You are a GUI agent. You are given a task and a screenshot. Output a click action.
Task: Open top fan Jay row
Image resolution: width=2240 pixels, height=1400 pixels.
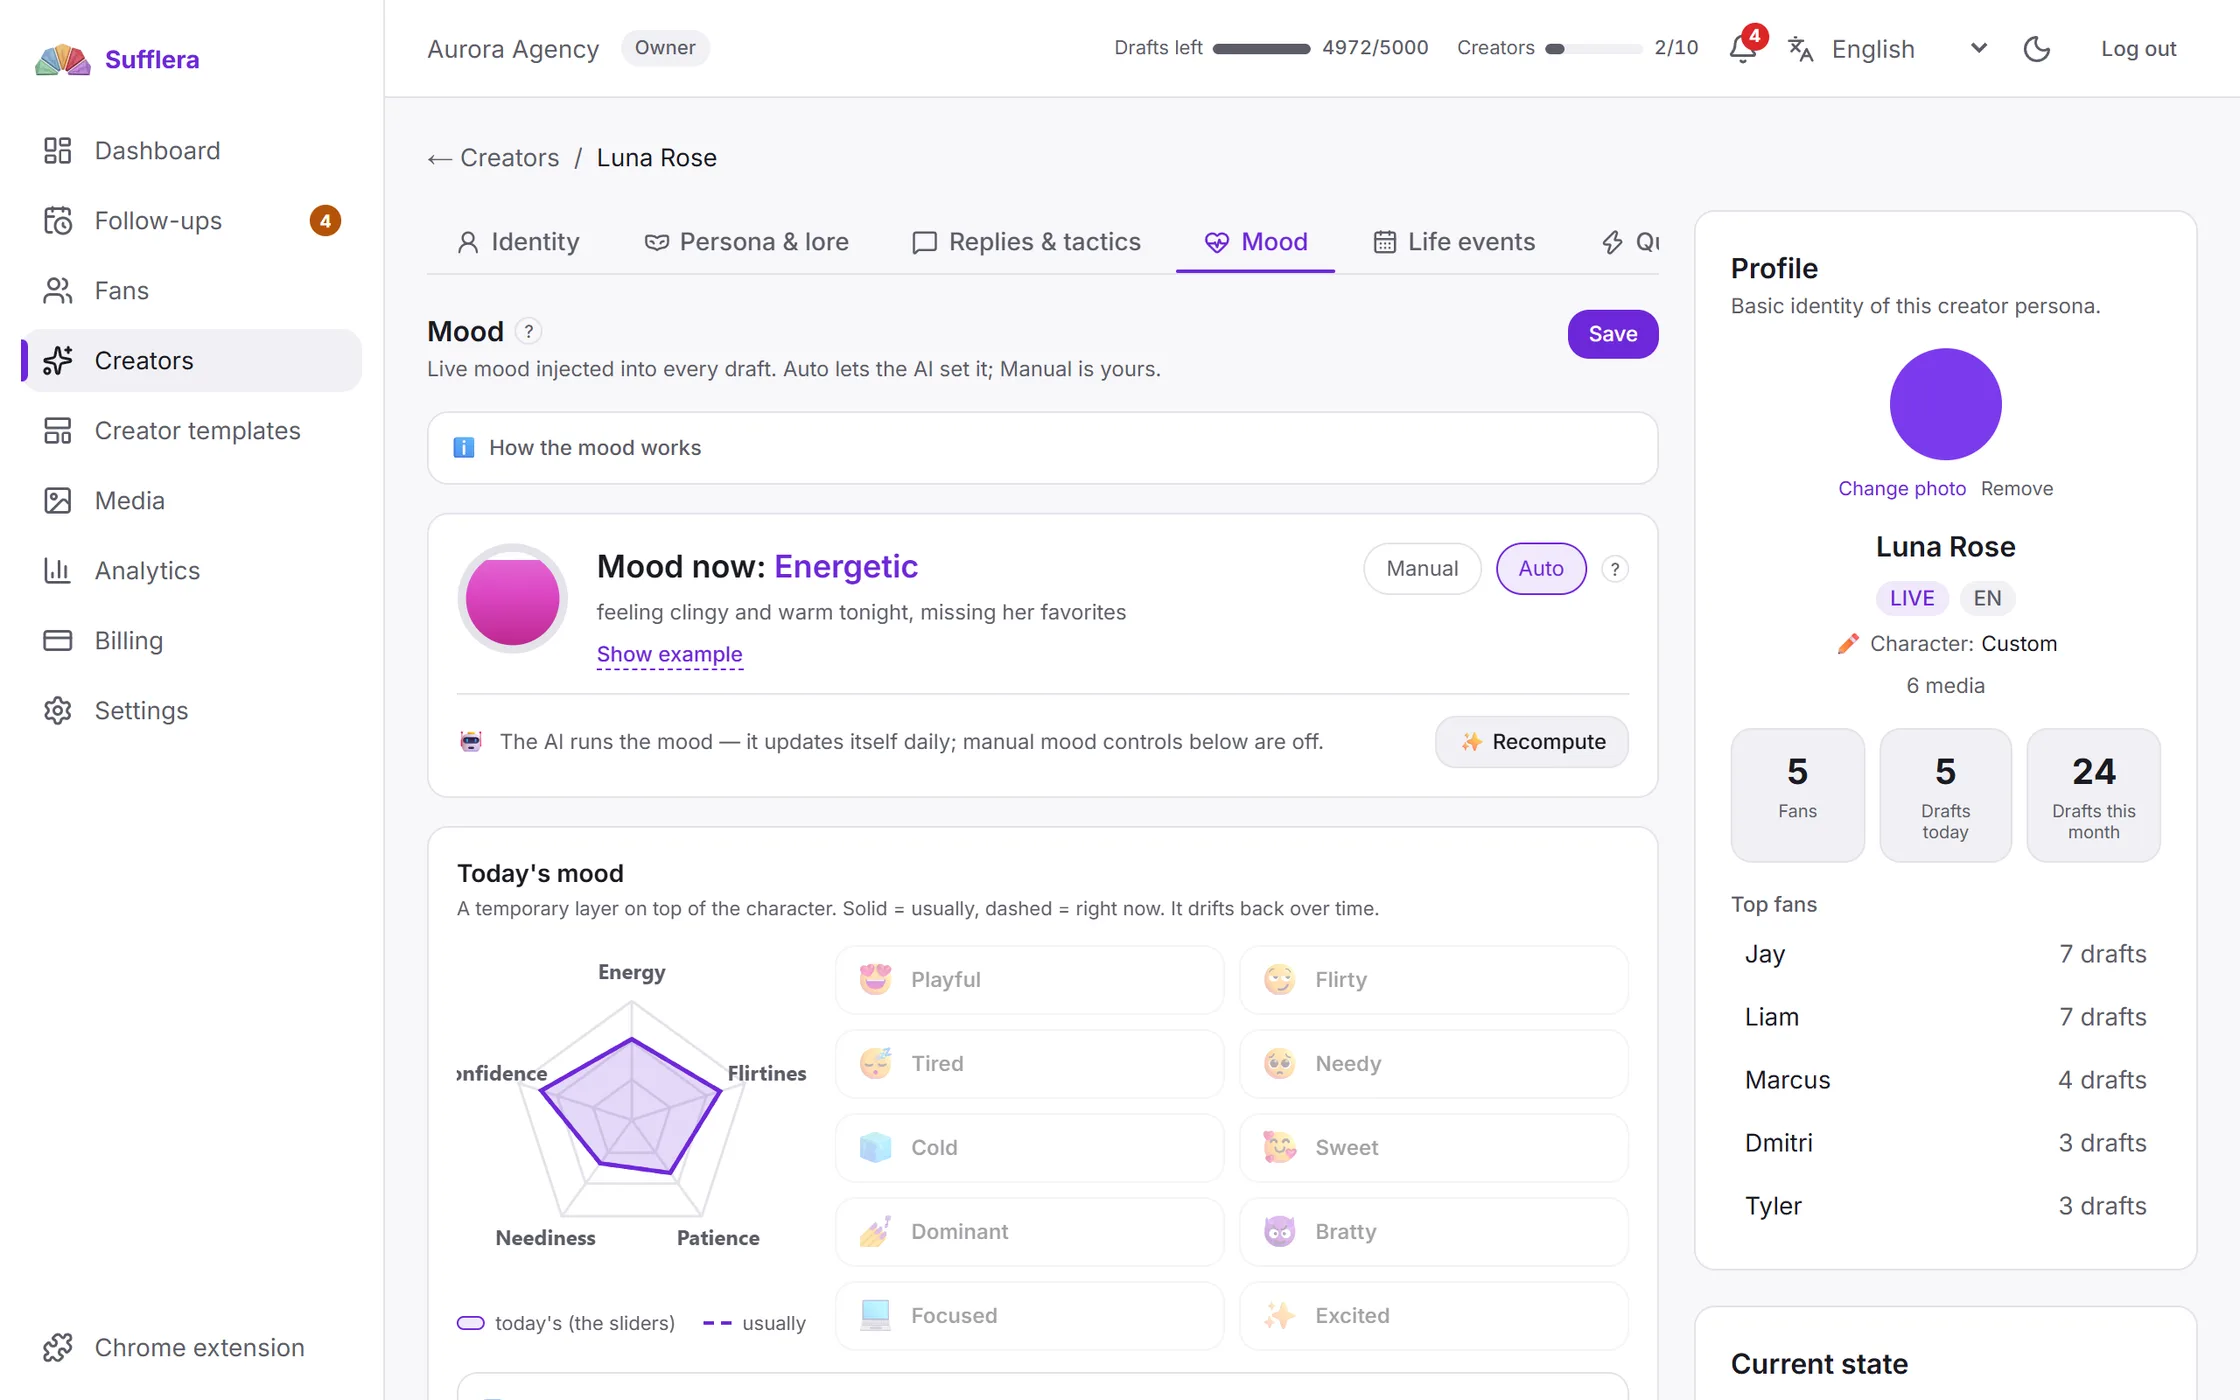[1945, 954]
